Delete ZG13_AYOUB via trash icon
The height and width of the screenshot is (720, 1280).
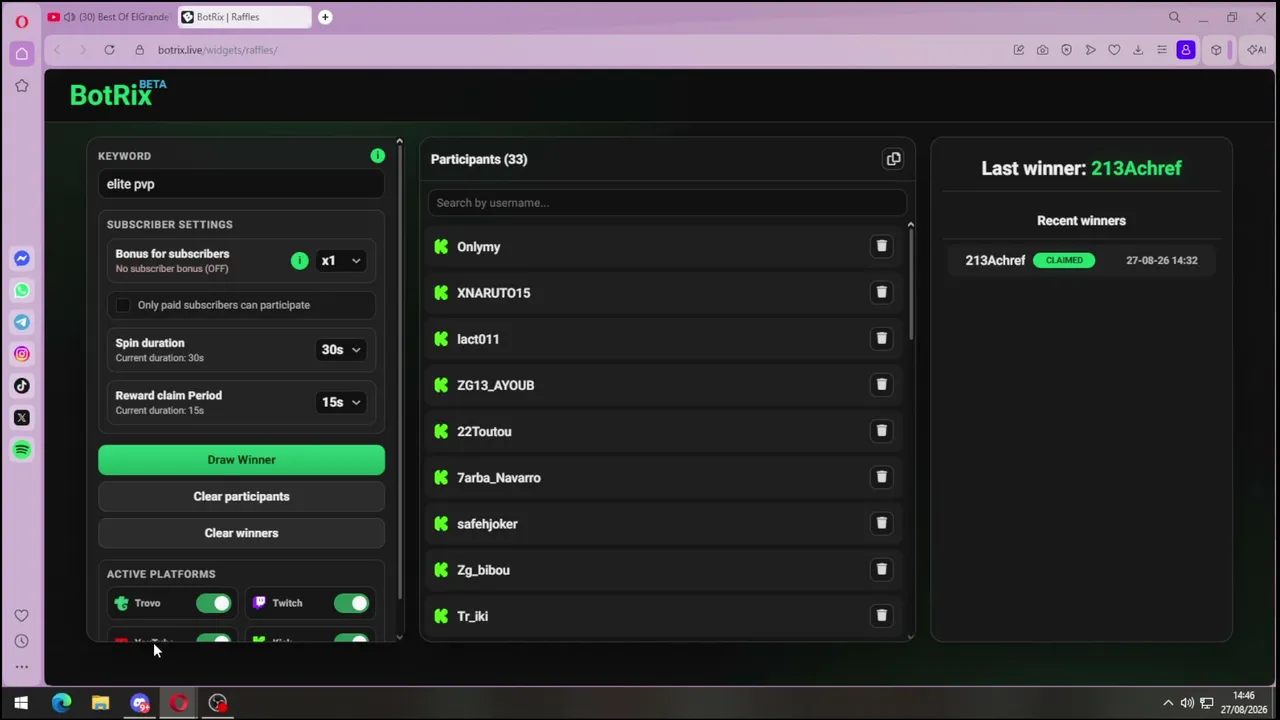[881, 384]
